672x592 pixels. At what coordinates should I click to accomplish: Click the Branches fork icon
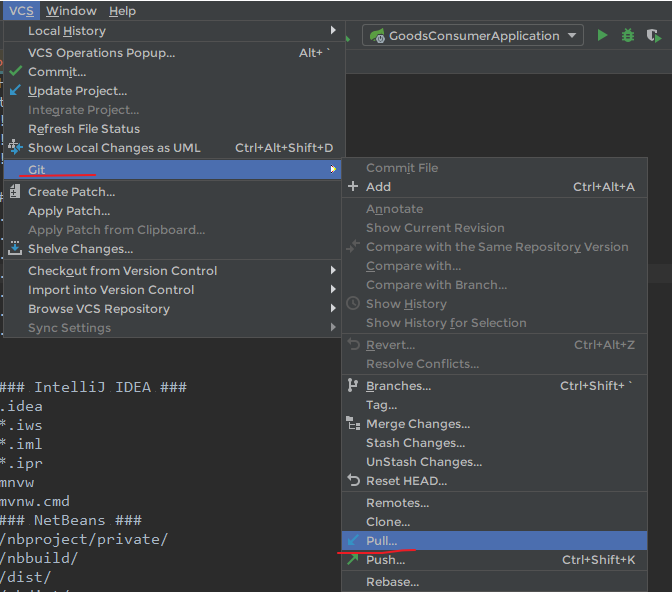[352, 385]
